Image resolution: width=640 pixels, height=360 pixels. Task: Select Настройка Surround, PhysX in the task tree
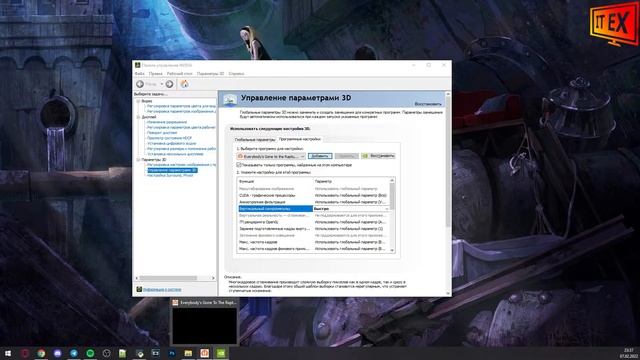170,175
